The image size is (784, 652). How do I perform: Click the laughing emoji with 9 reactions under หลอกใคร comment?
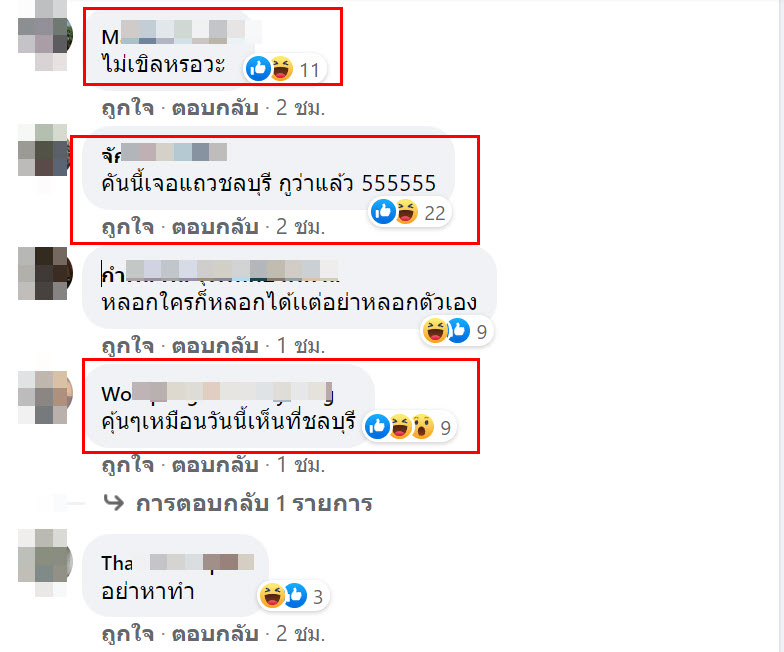coord(435,330)
